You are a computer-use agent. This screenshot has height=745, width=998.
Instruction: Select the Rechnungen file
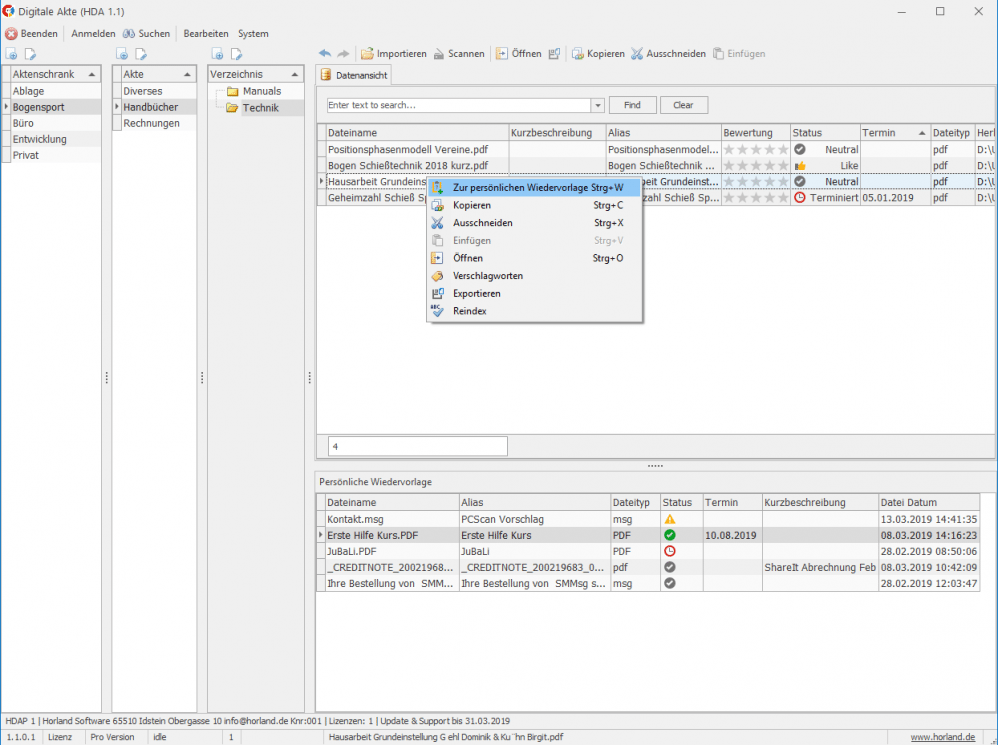tap(158, 123)
